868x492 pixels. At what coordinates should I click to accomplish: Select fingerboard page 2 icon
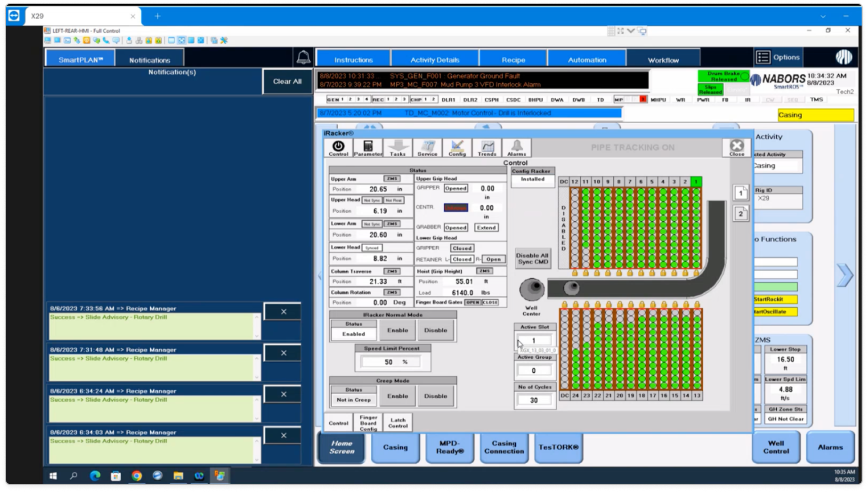point(741,214)
